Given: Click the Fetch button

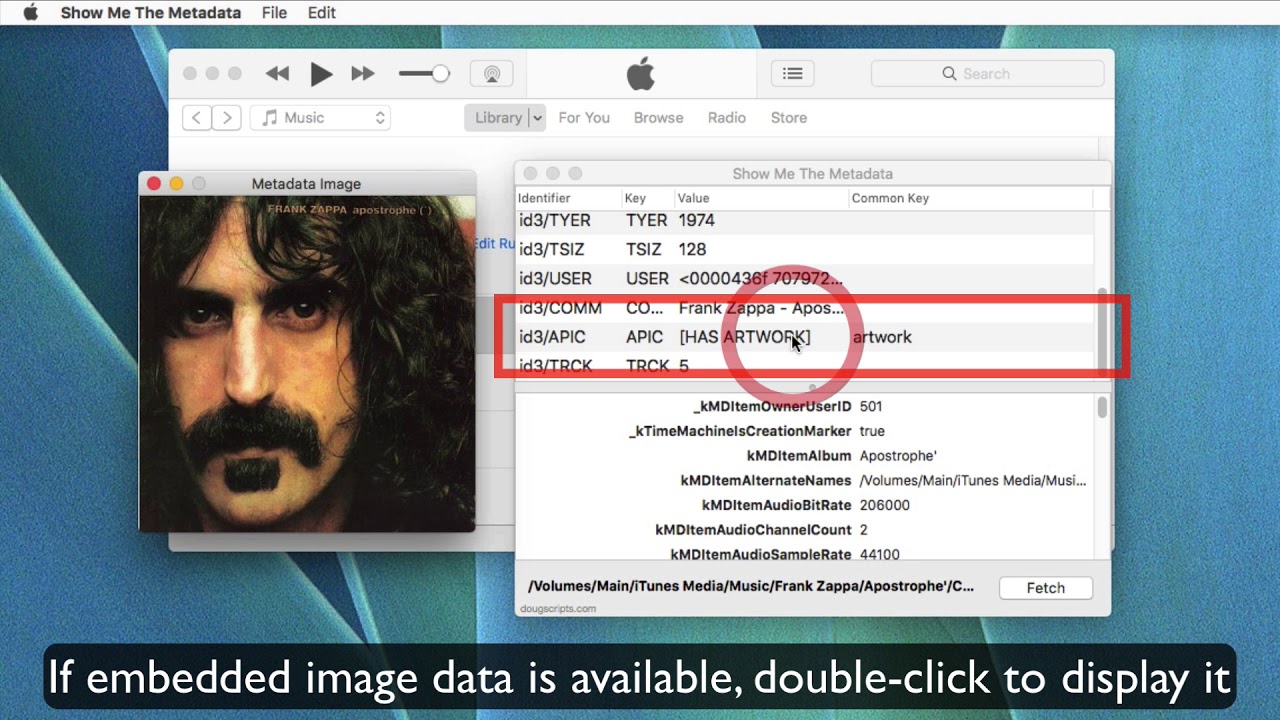Looking at the screenshot, I should click(x=1046, y=588).
